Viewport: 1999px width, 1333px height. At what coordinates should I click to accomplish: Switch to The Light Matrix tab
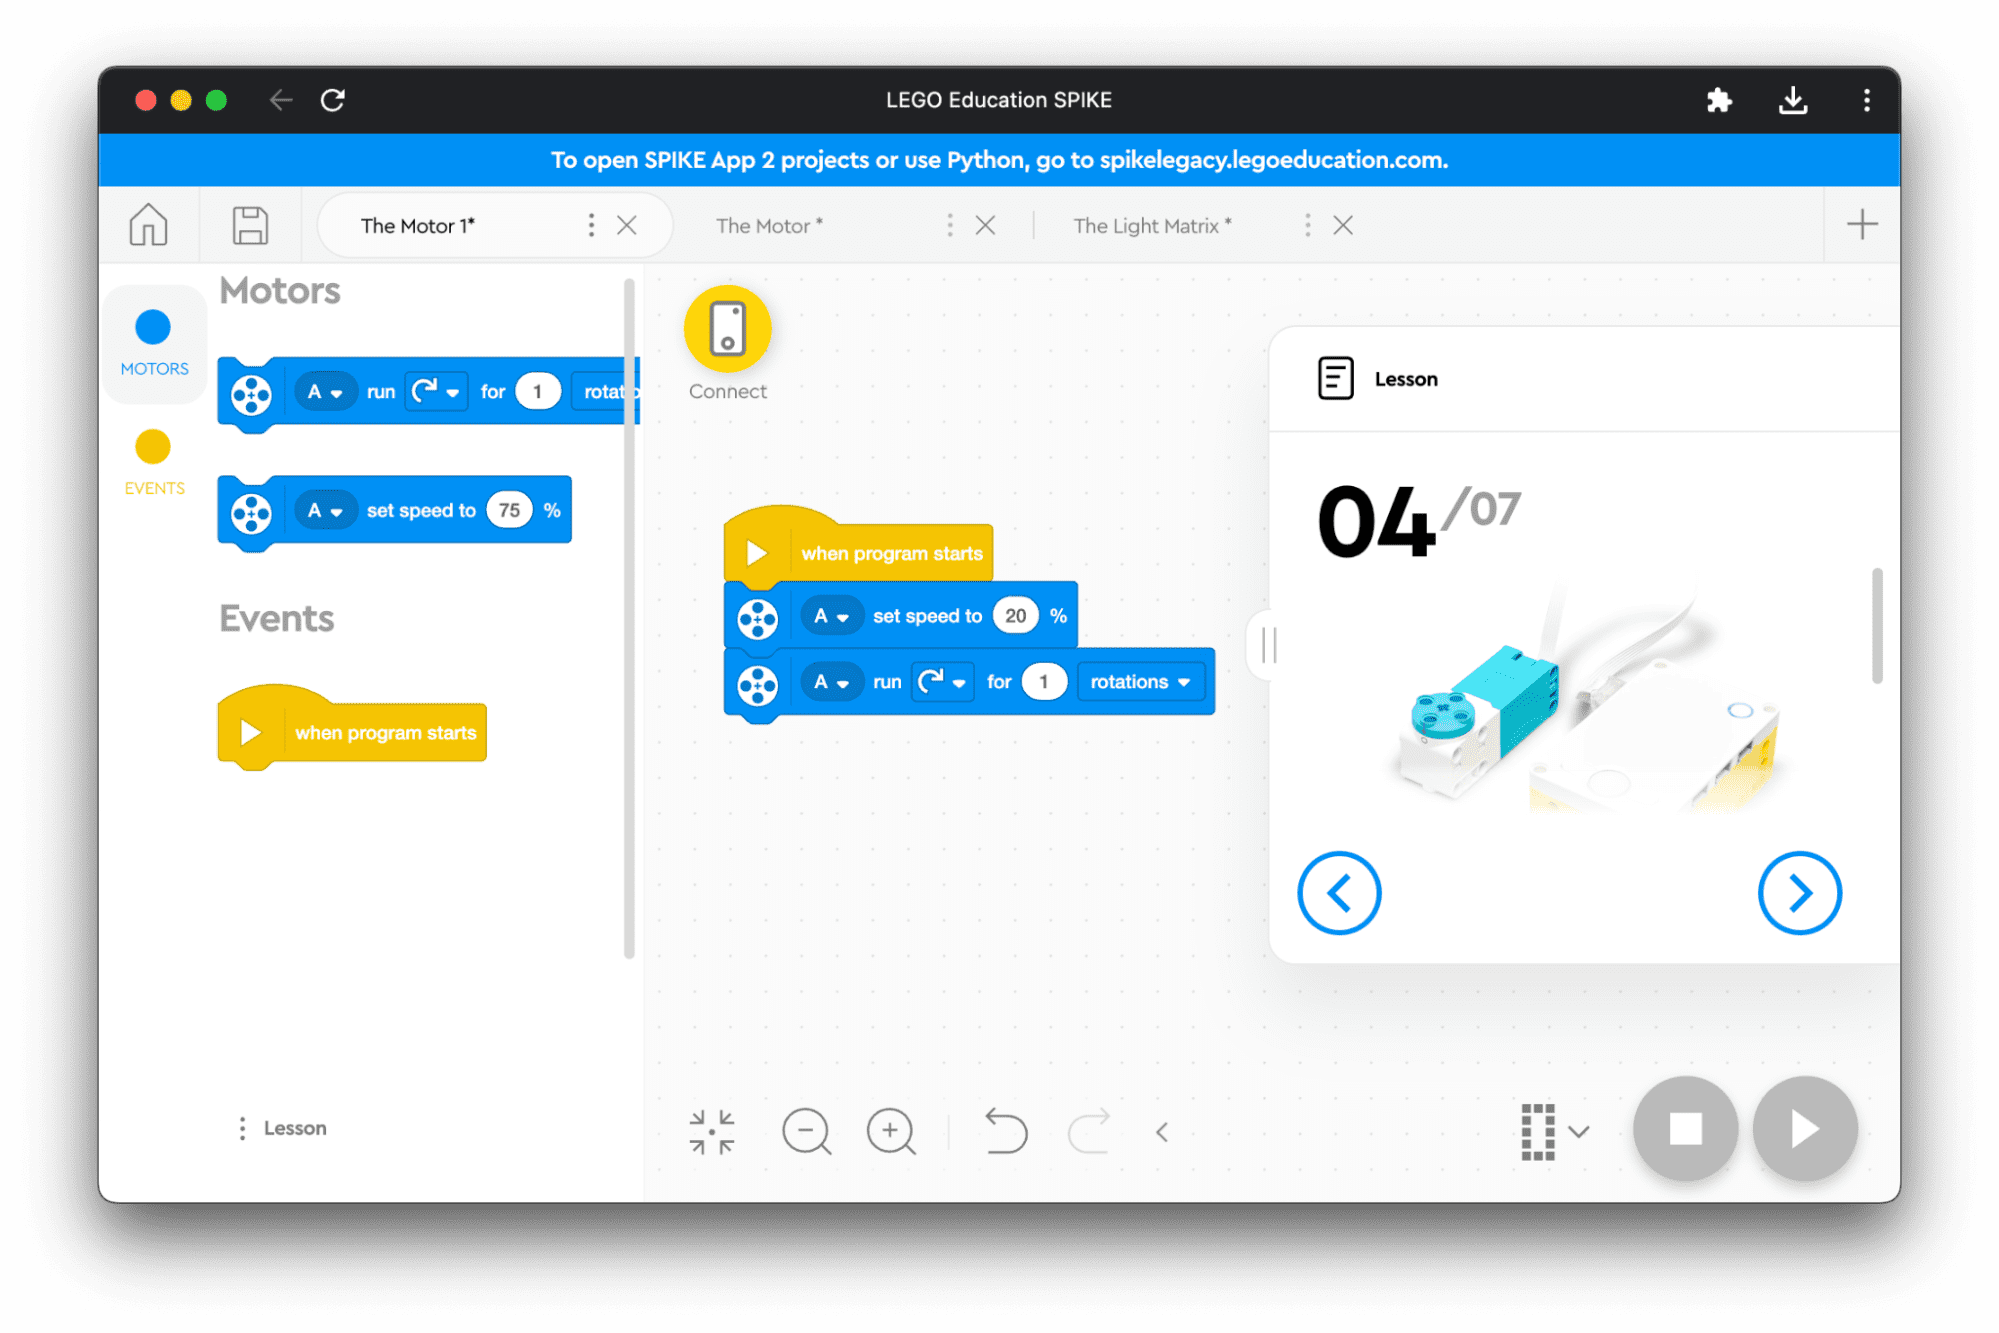coord(1153,226)
